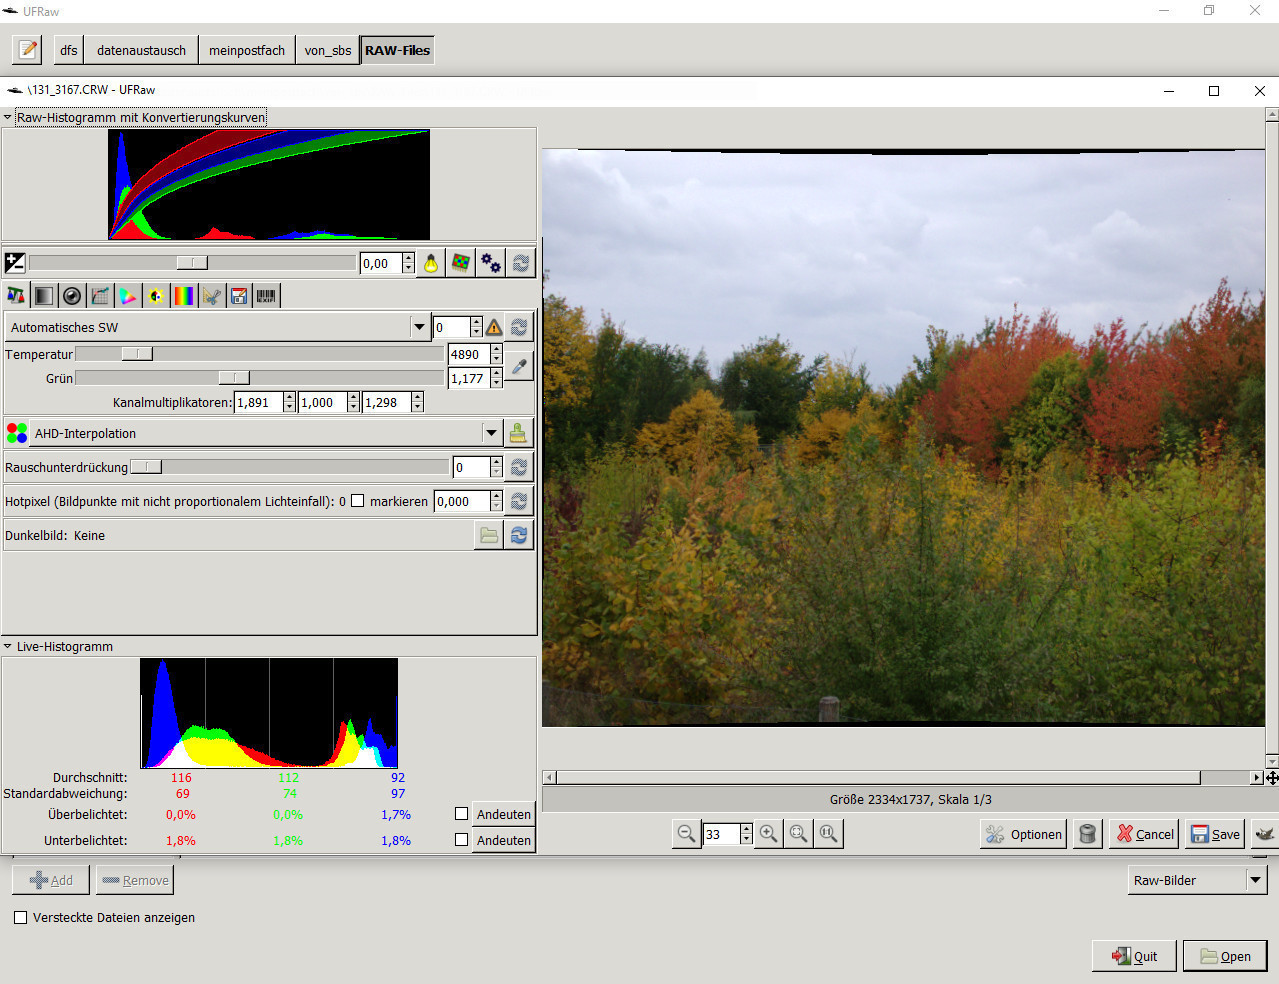This screenshot has height=984, width=1279.
Task: Enable the Hotpixel markieren checkbox
Action: pos(358,501)
